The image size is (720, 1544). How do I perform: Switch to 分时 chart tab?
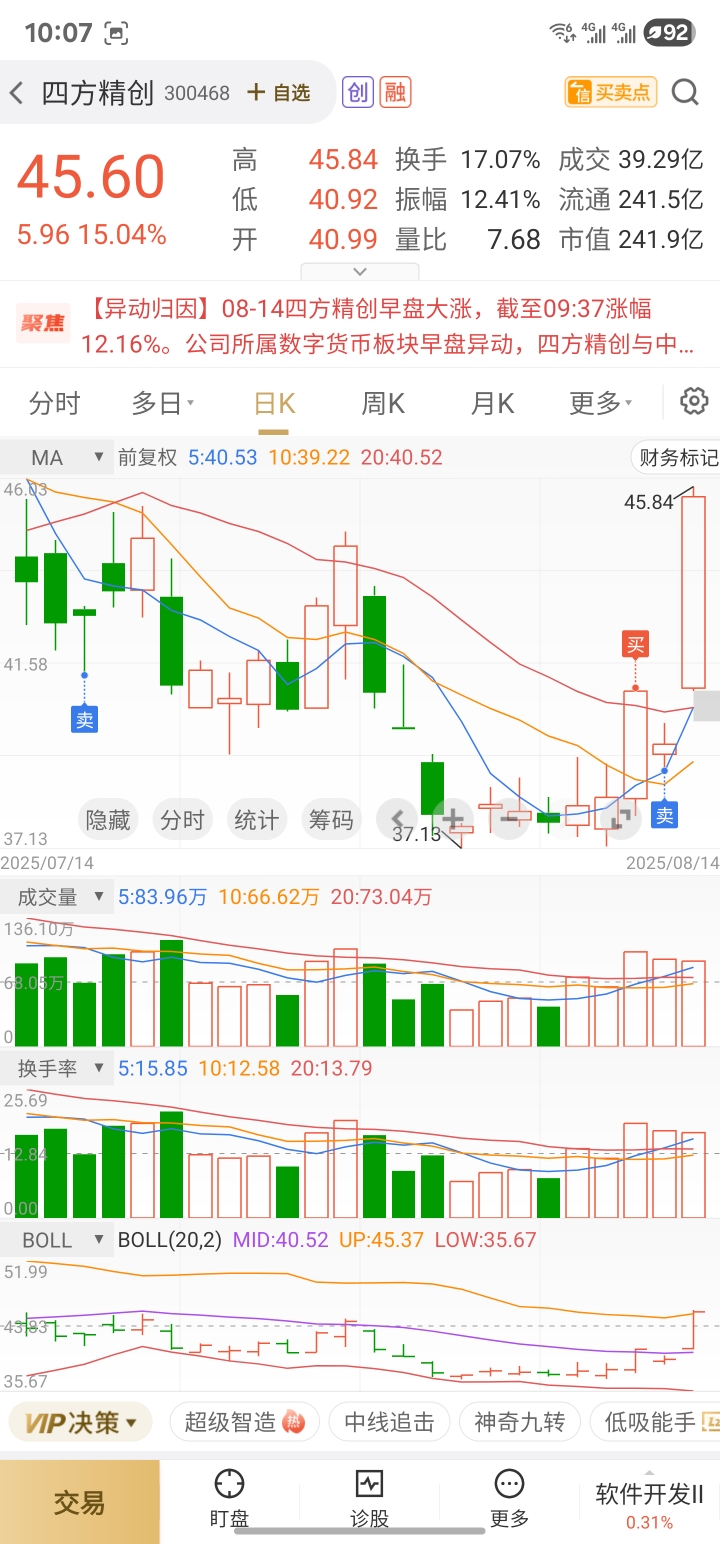point(54,403)
